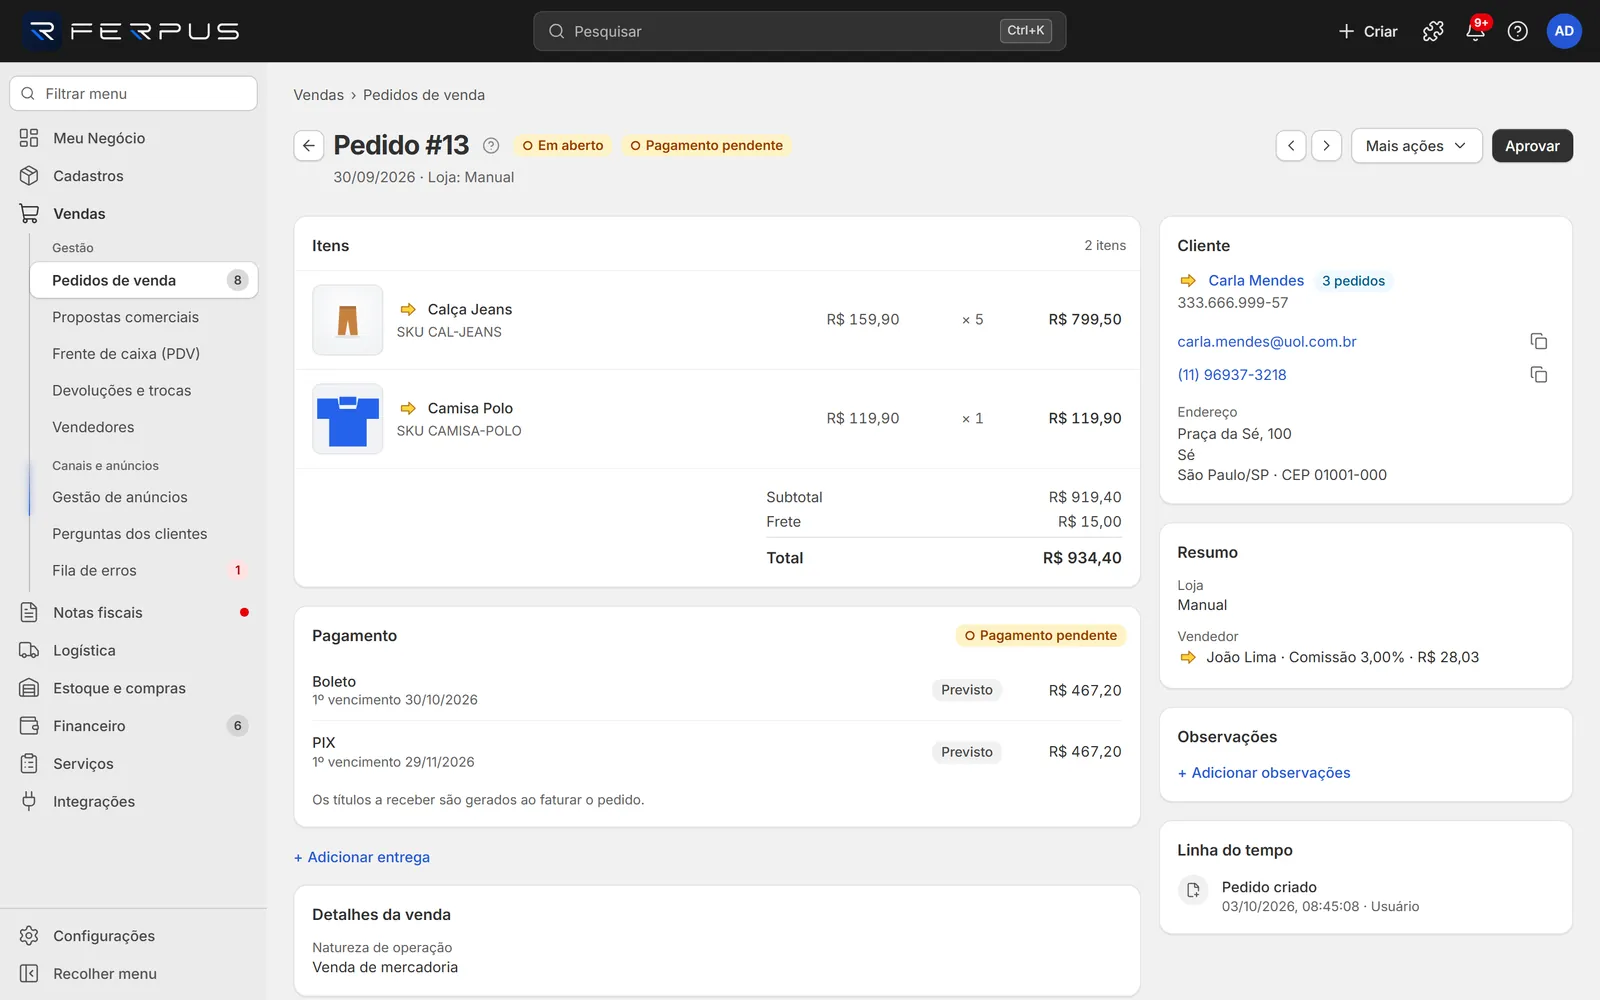
Task: Copy the customer email address
Action: (x=1539, y=342)
